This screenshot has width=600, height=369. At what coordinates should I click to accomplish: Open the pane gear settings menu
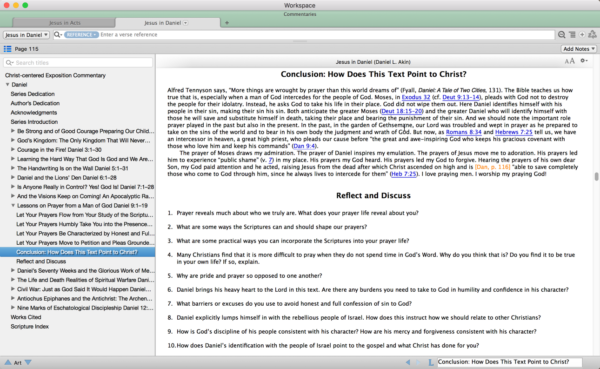pos(584,60)
